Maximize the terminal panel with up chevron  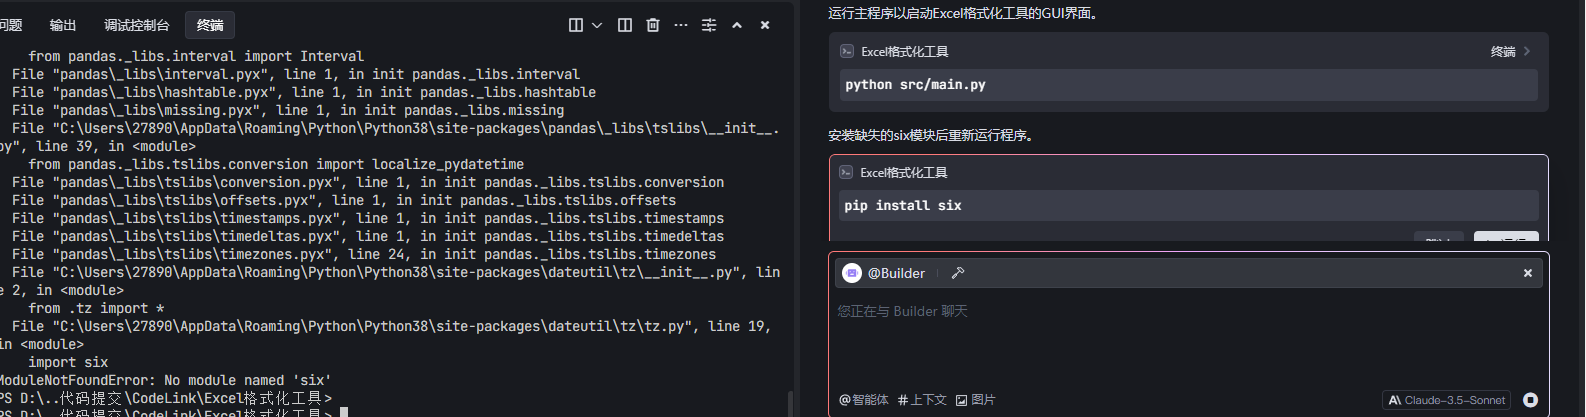[737, 25]
